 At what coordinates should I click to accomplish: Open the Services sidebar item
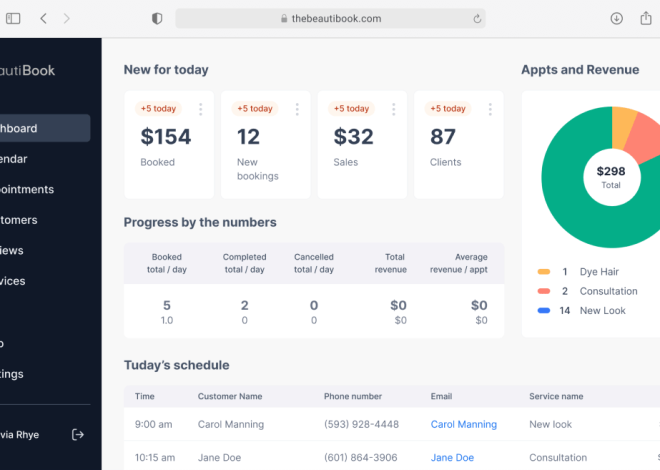pos(13,281)
